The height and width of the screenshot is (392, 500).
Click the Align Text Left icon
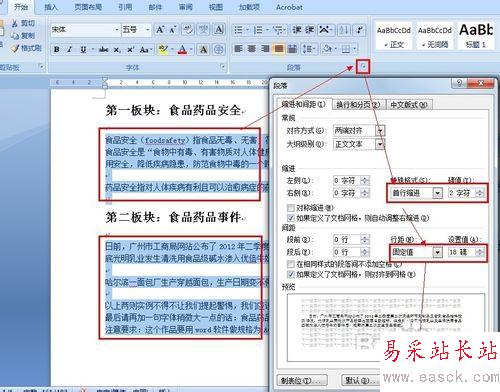(x=238, y=49)
